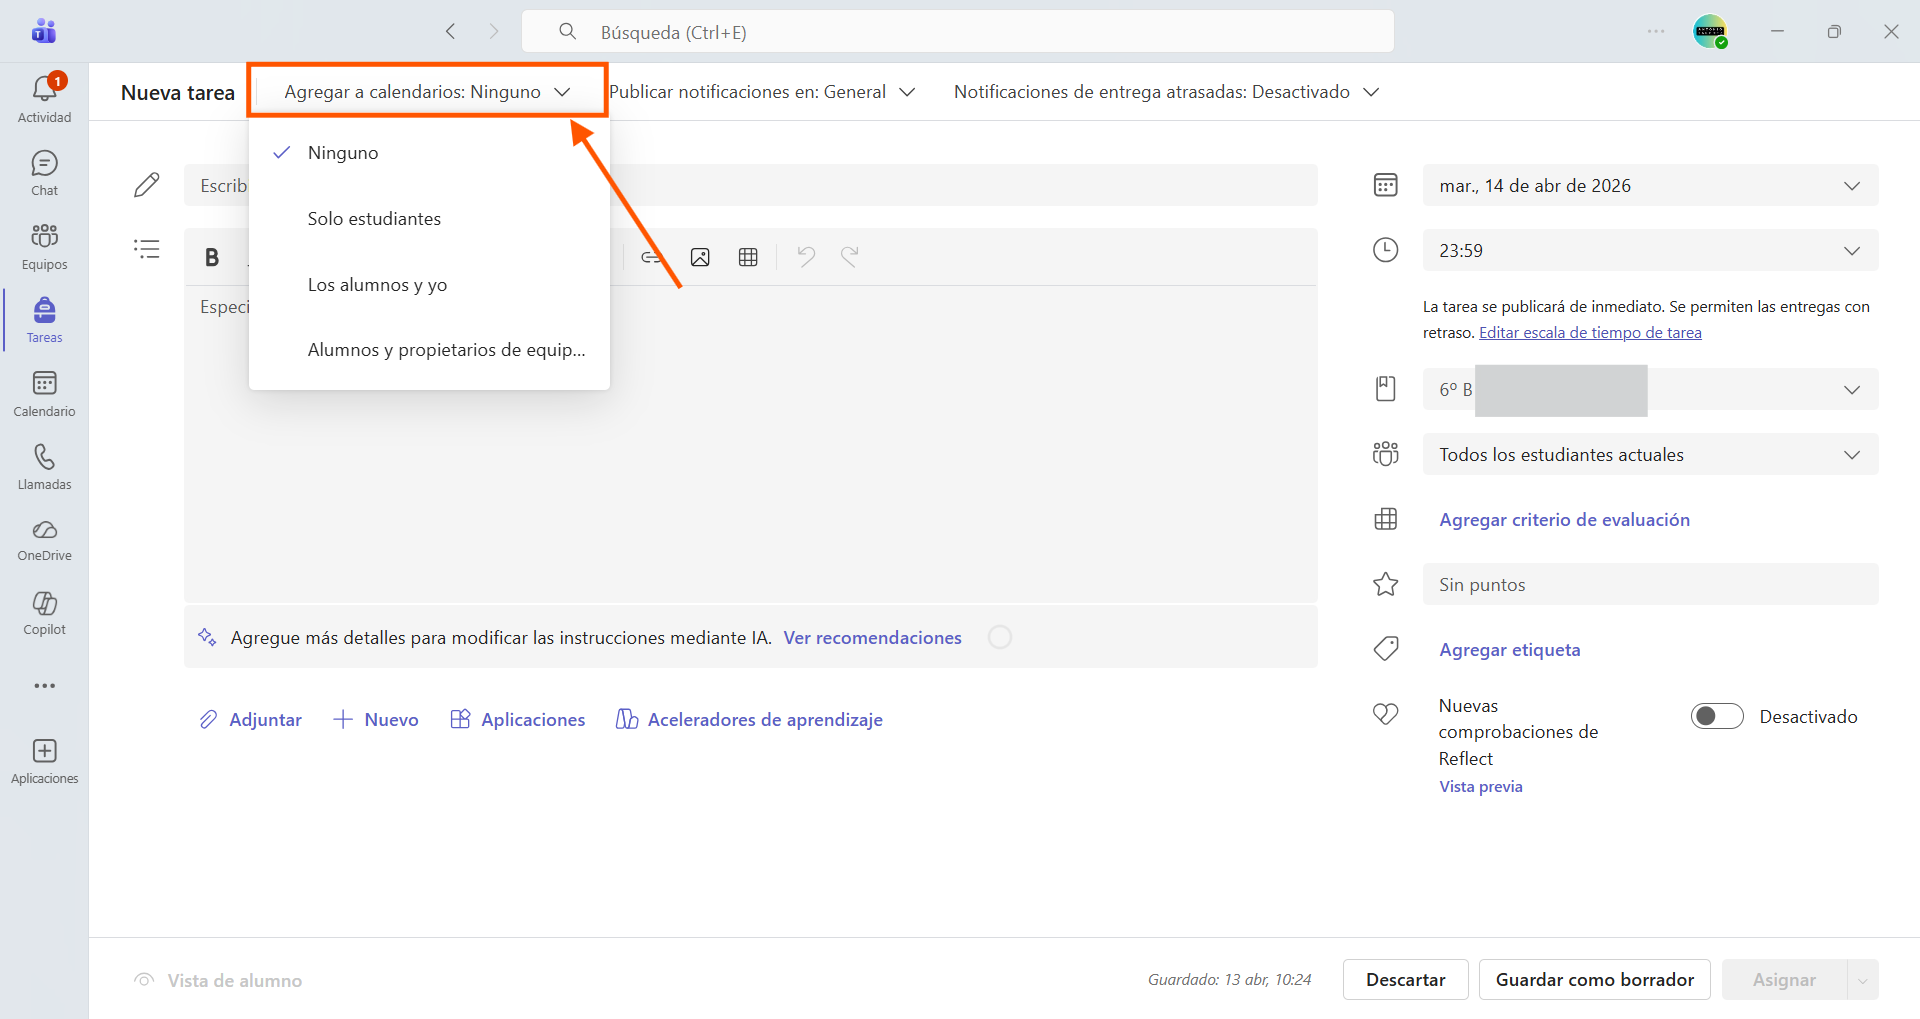Open Vista previa of Reflect

point(1480,787)
